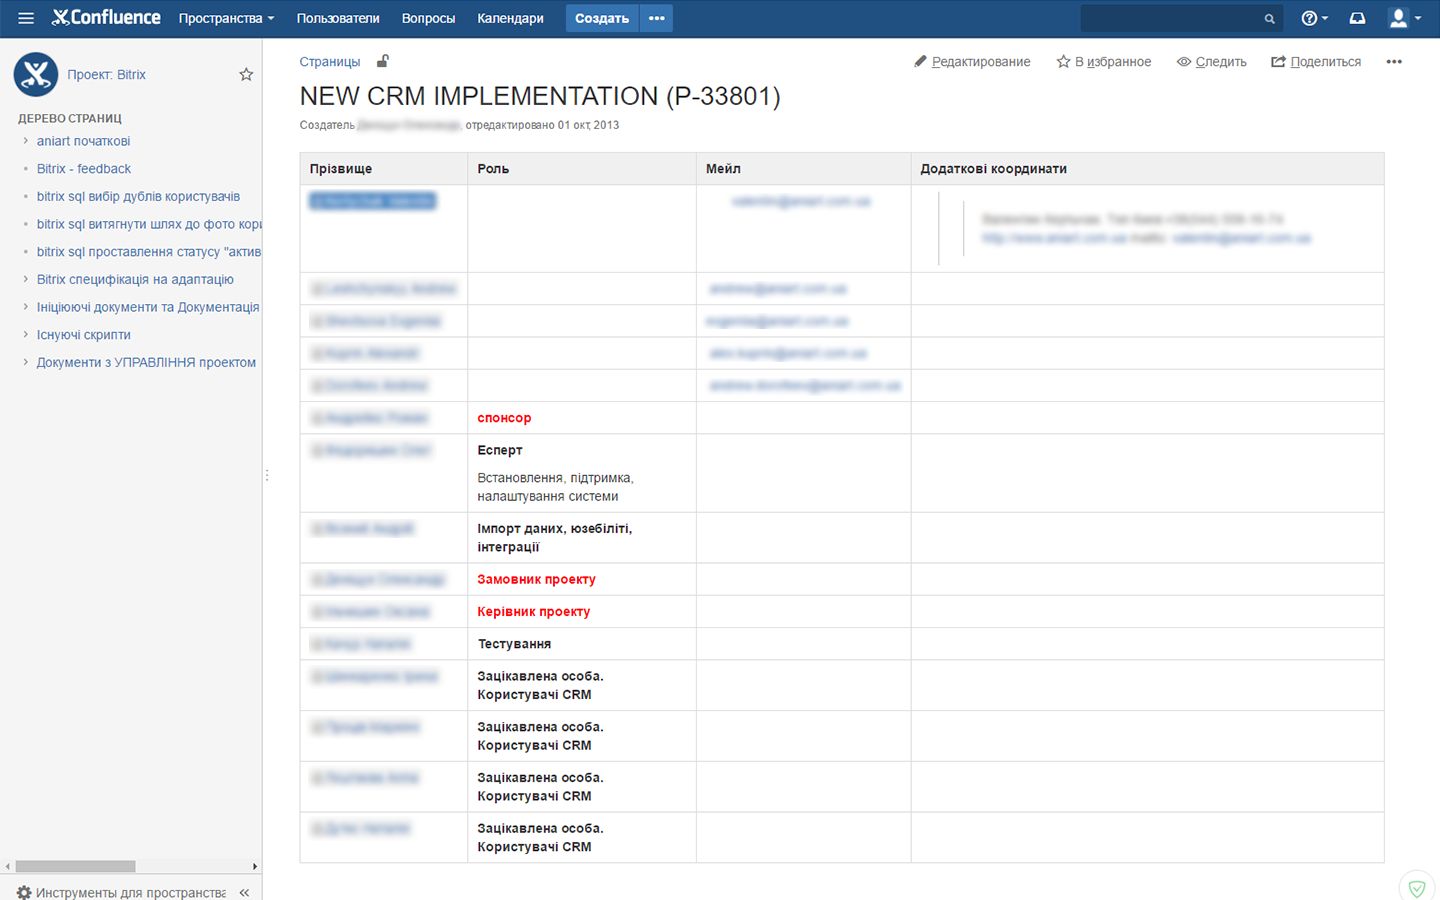Image resolution: width=1440 pixels, height=900 pixels.
Task: Add page to favorites with В избранное
Action: tap(1104, 62)
